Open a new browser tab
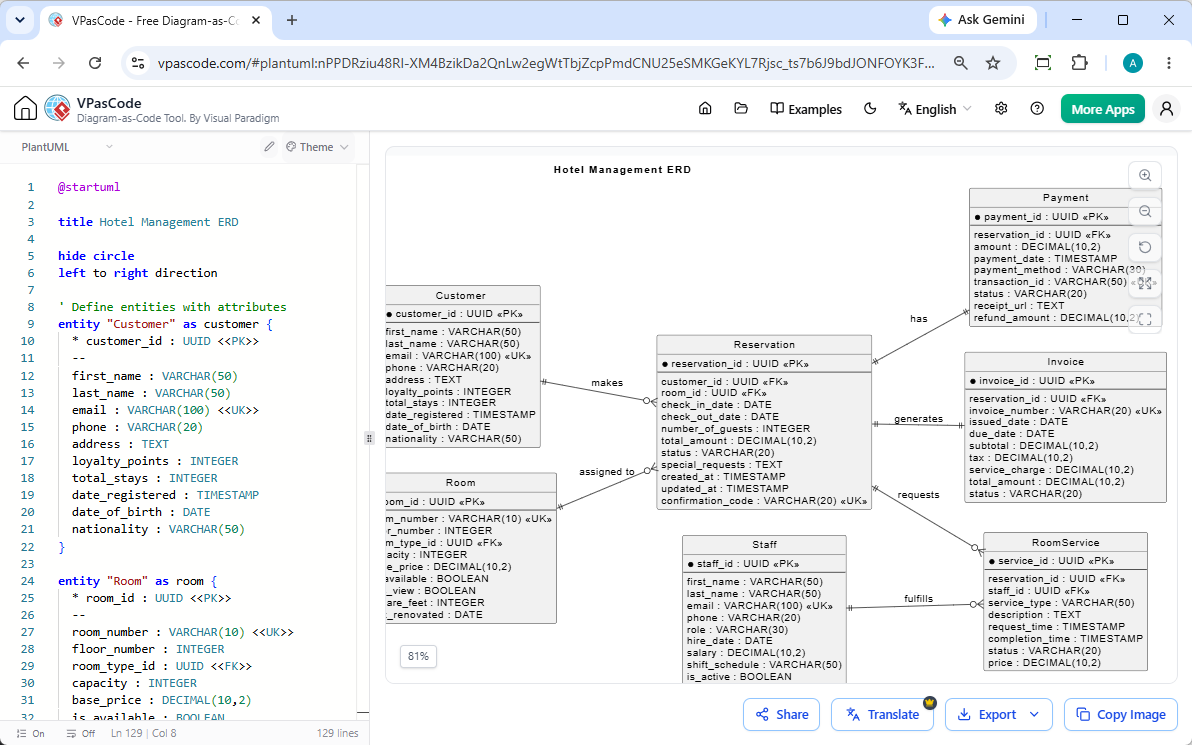 (292, 21)
